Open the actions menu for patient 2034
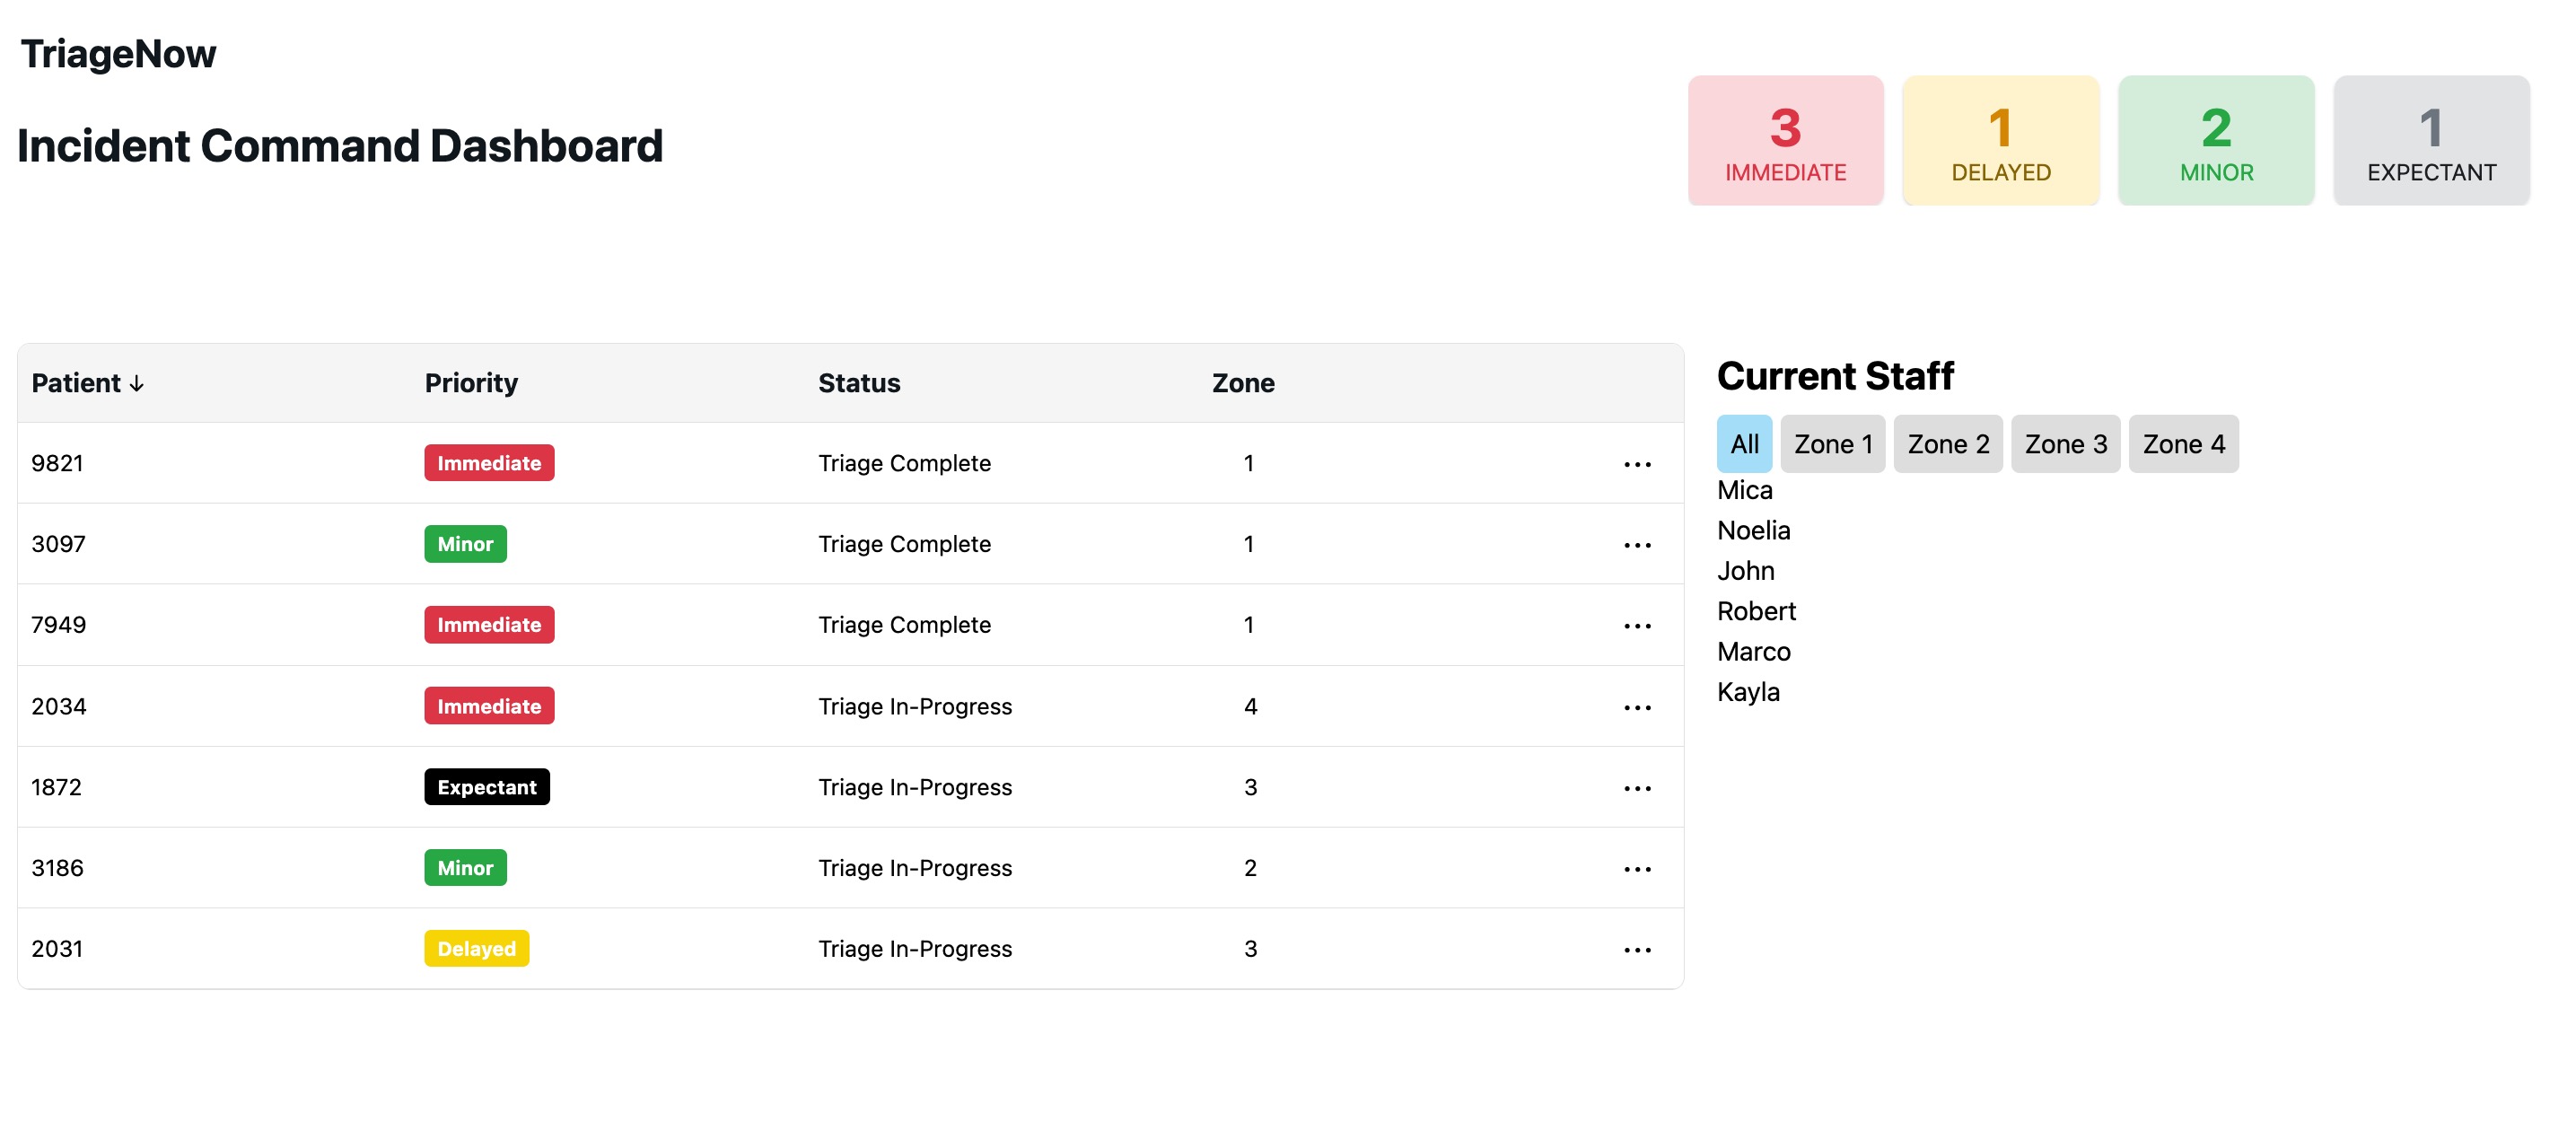Screen dimensions: 2576x1122 1637,707
